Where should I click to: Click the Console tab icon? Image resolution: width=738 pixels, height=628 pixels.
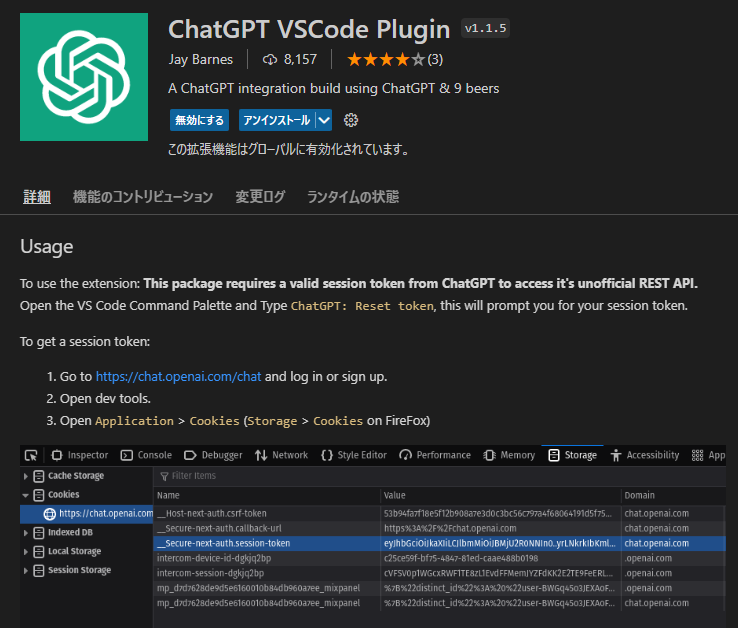127,455
